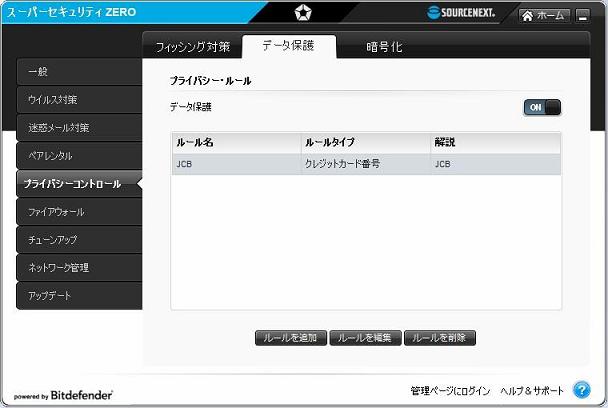Open ウイルス対策 section in sidebar
This screenshot has height=408, width=608.
(79, 100)
